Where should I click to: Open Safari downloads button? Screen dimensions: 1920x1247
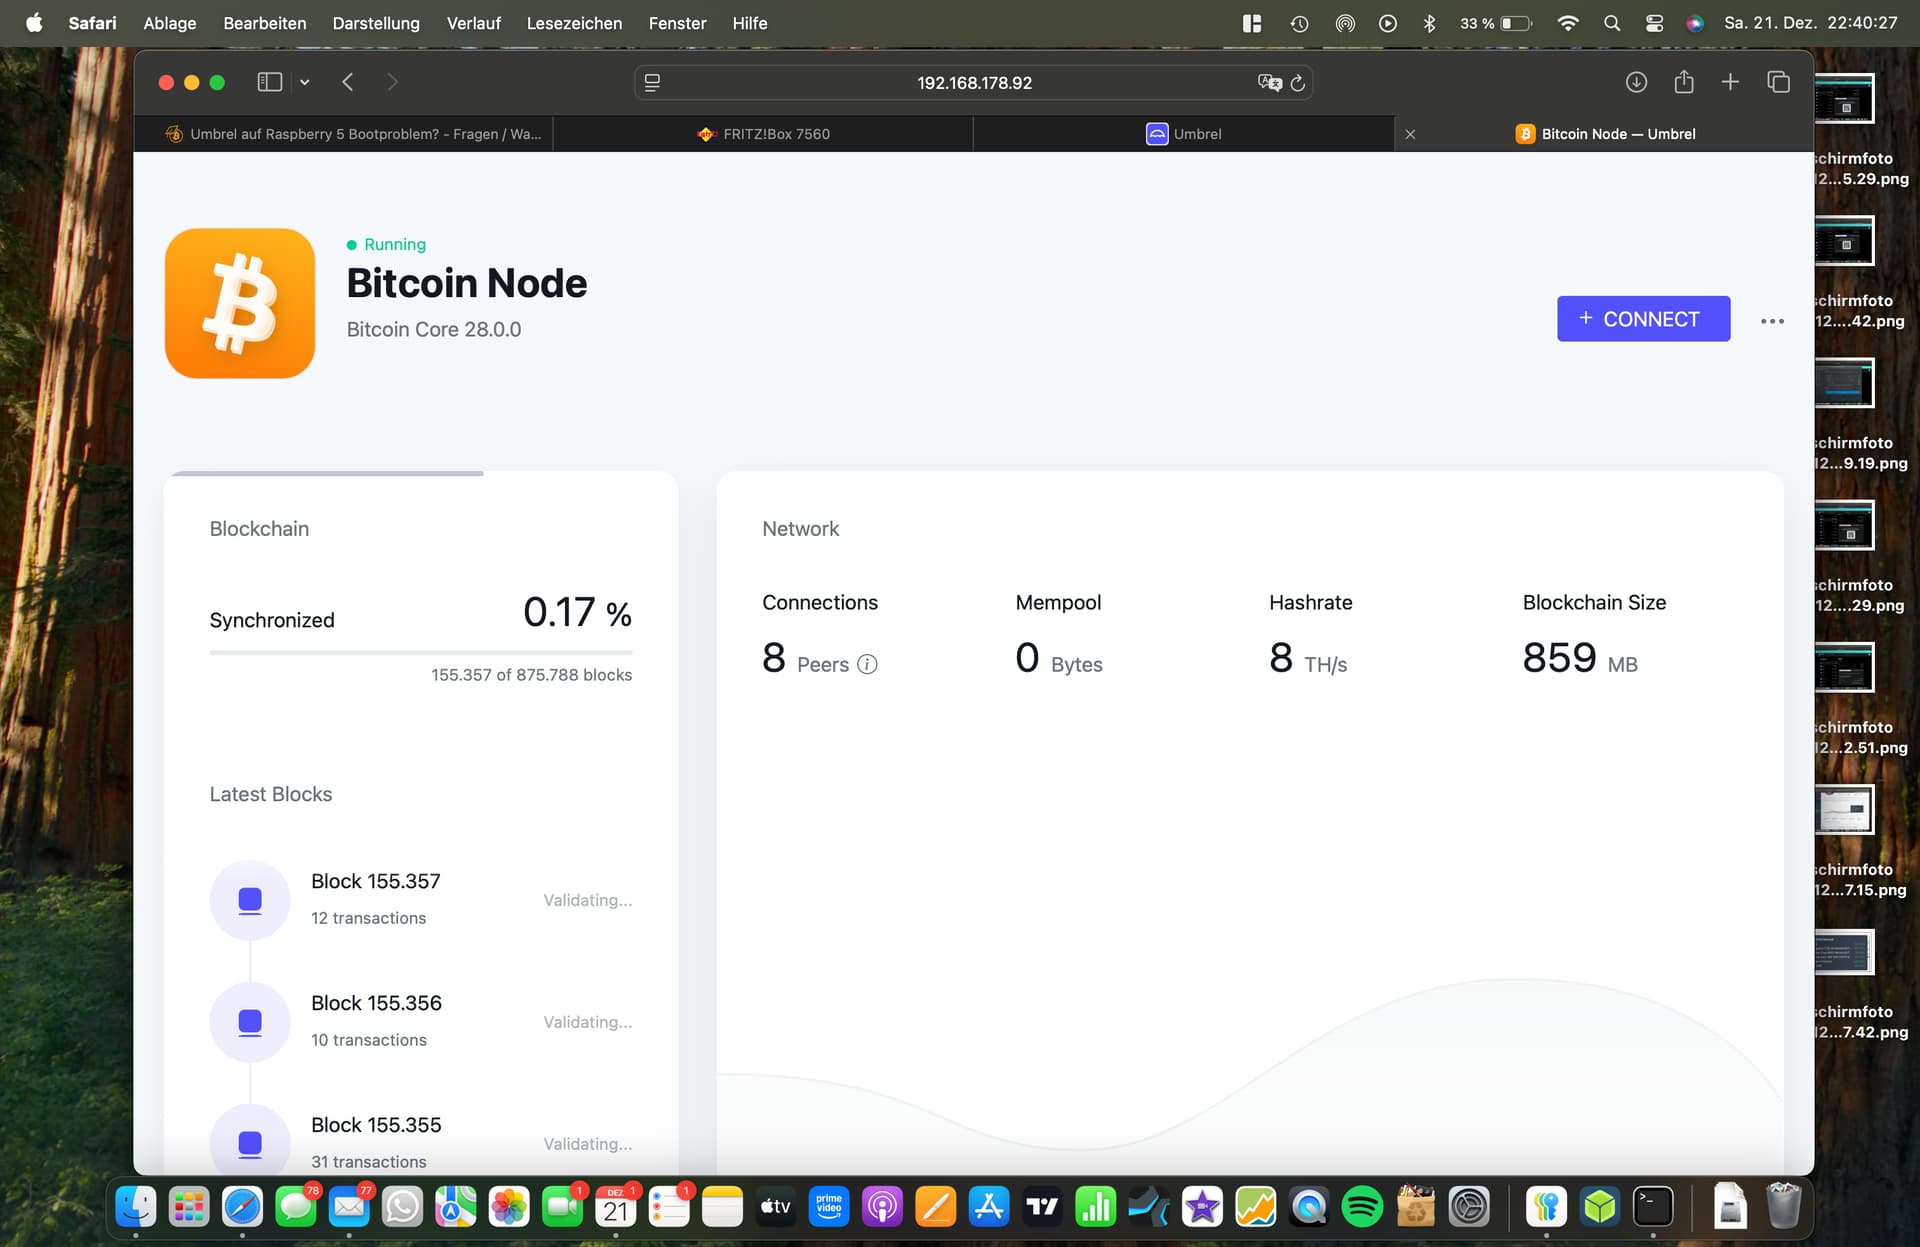pos(1636,82)
